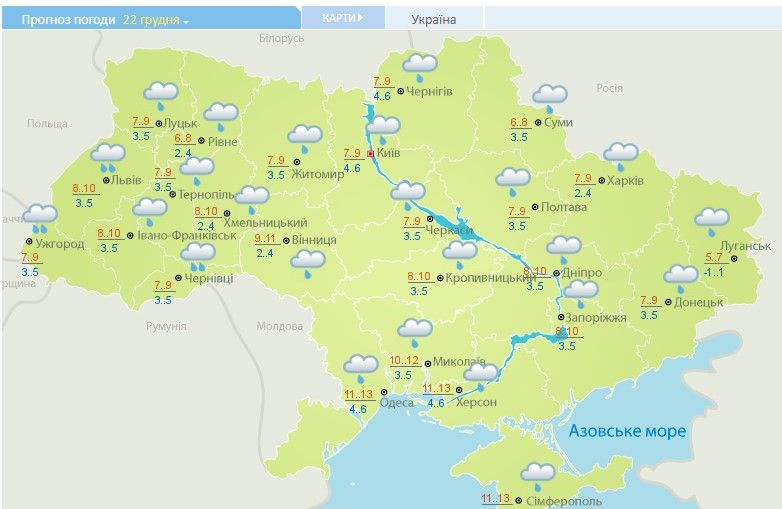Screen dimensions: 782x509
Task: Click the Прогноз погоди header title
Action: point(68,20)
